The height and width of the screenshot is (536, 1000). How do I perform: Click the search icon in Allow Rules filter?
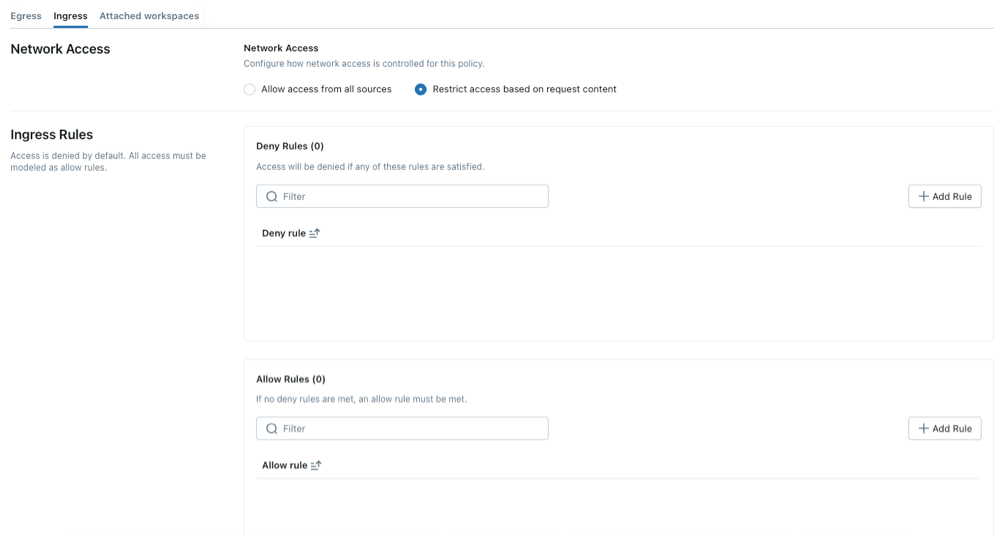[271, 429]
